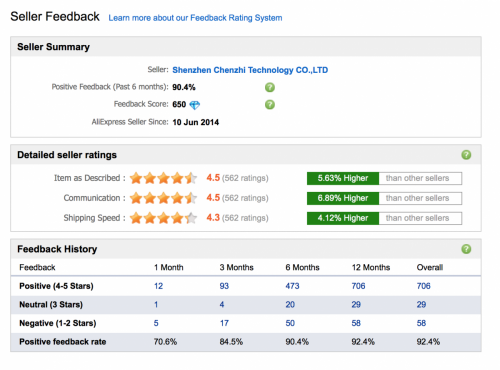The image size is (500, 370).
Task: Open help icon in Detailed seller ratings header
Action: (466, 155)
